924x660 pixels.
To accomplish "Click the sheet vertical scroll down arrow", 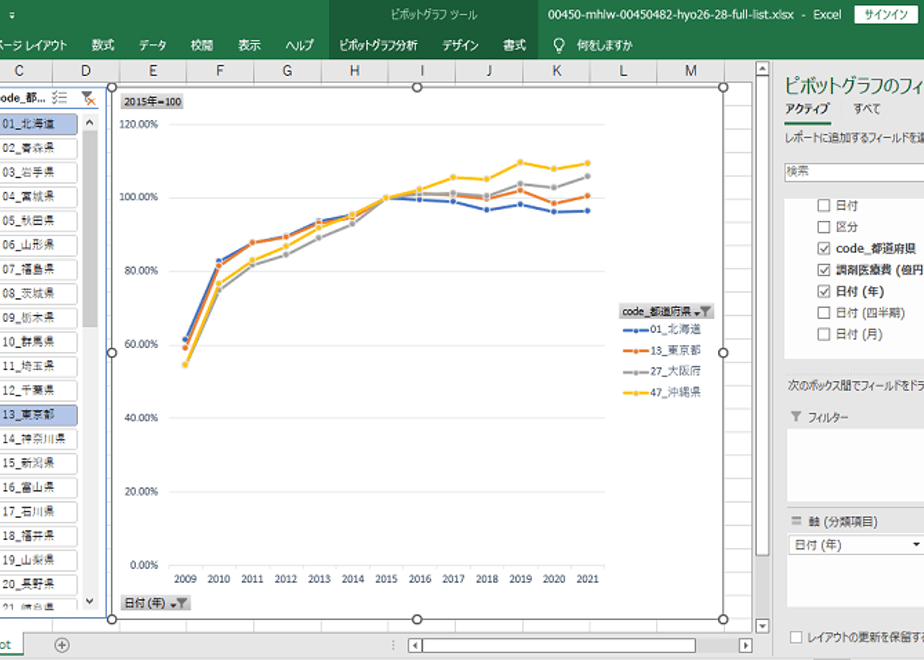I will (762, 626).
